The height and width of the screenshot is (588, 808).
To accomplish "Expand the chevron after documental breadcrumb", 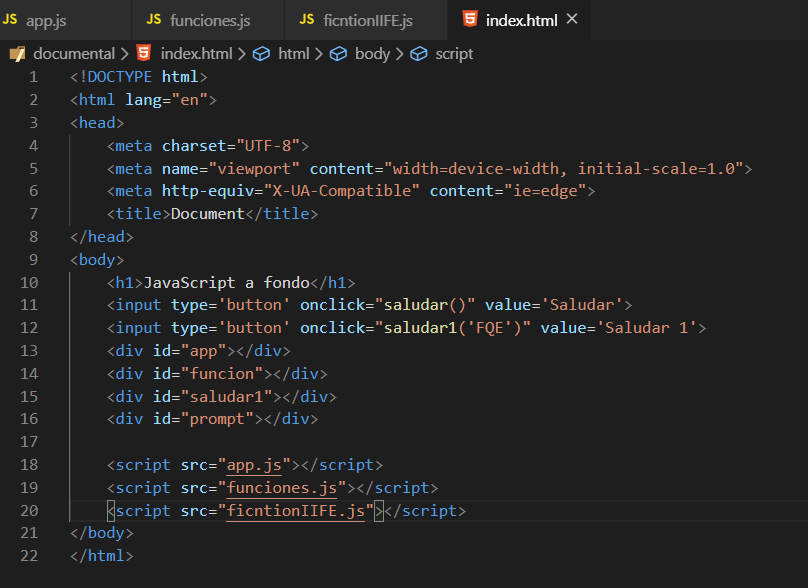I will [x=125, y=54].
